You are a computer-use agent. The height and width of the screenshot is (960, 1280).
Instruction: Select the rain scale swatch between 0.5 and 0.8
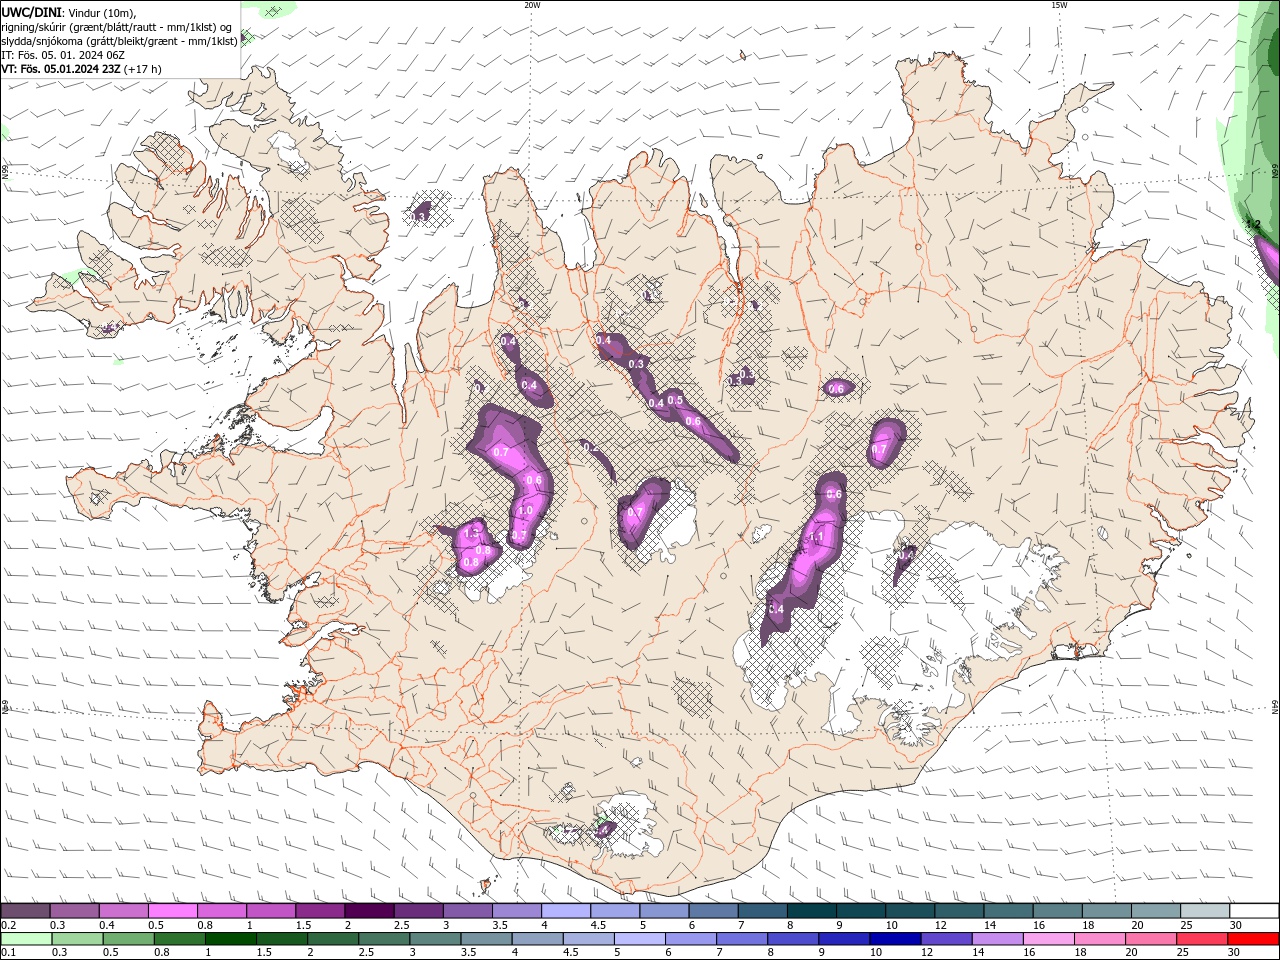point(129,938)
